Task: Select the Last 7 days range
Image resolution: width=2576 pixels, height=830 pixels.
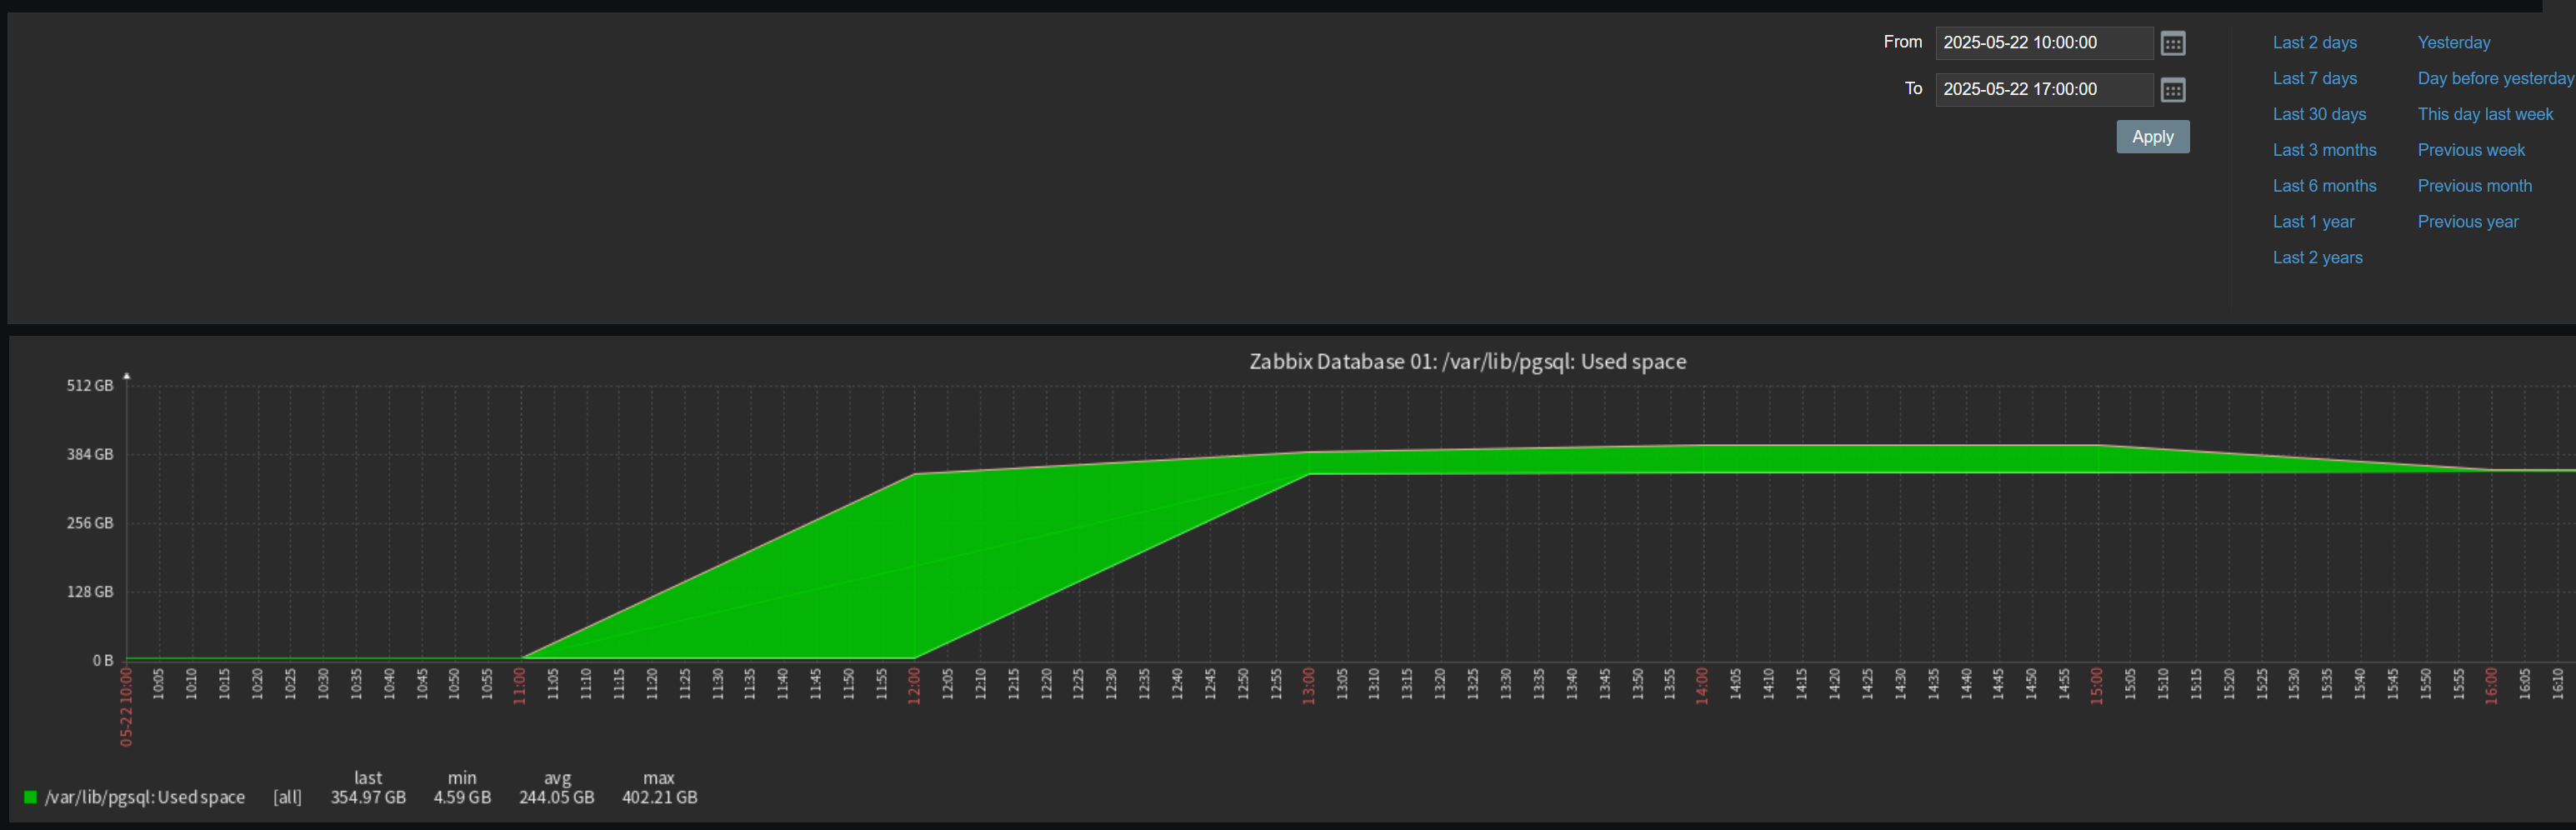Action: pos(2314,79)
